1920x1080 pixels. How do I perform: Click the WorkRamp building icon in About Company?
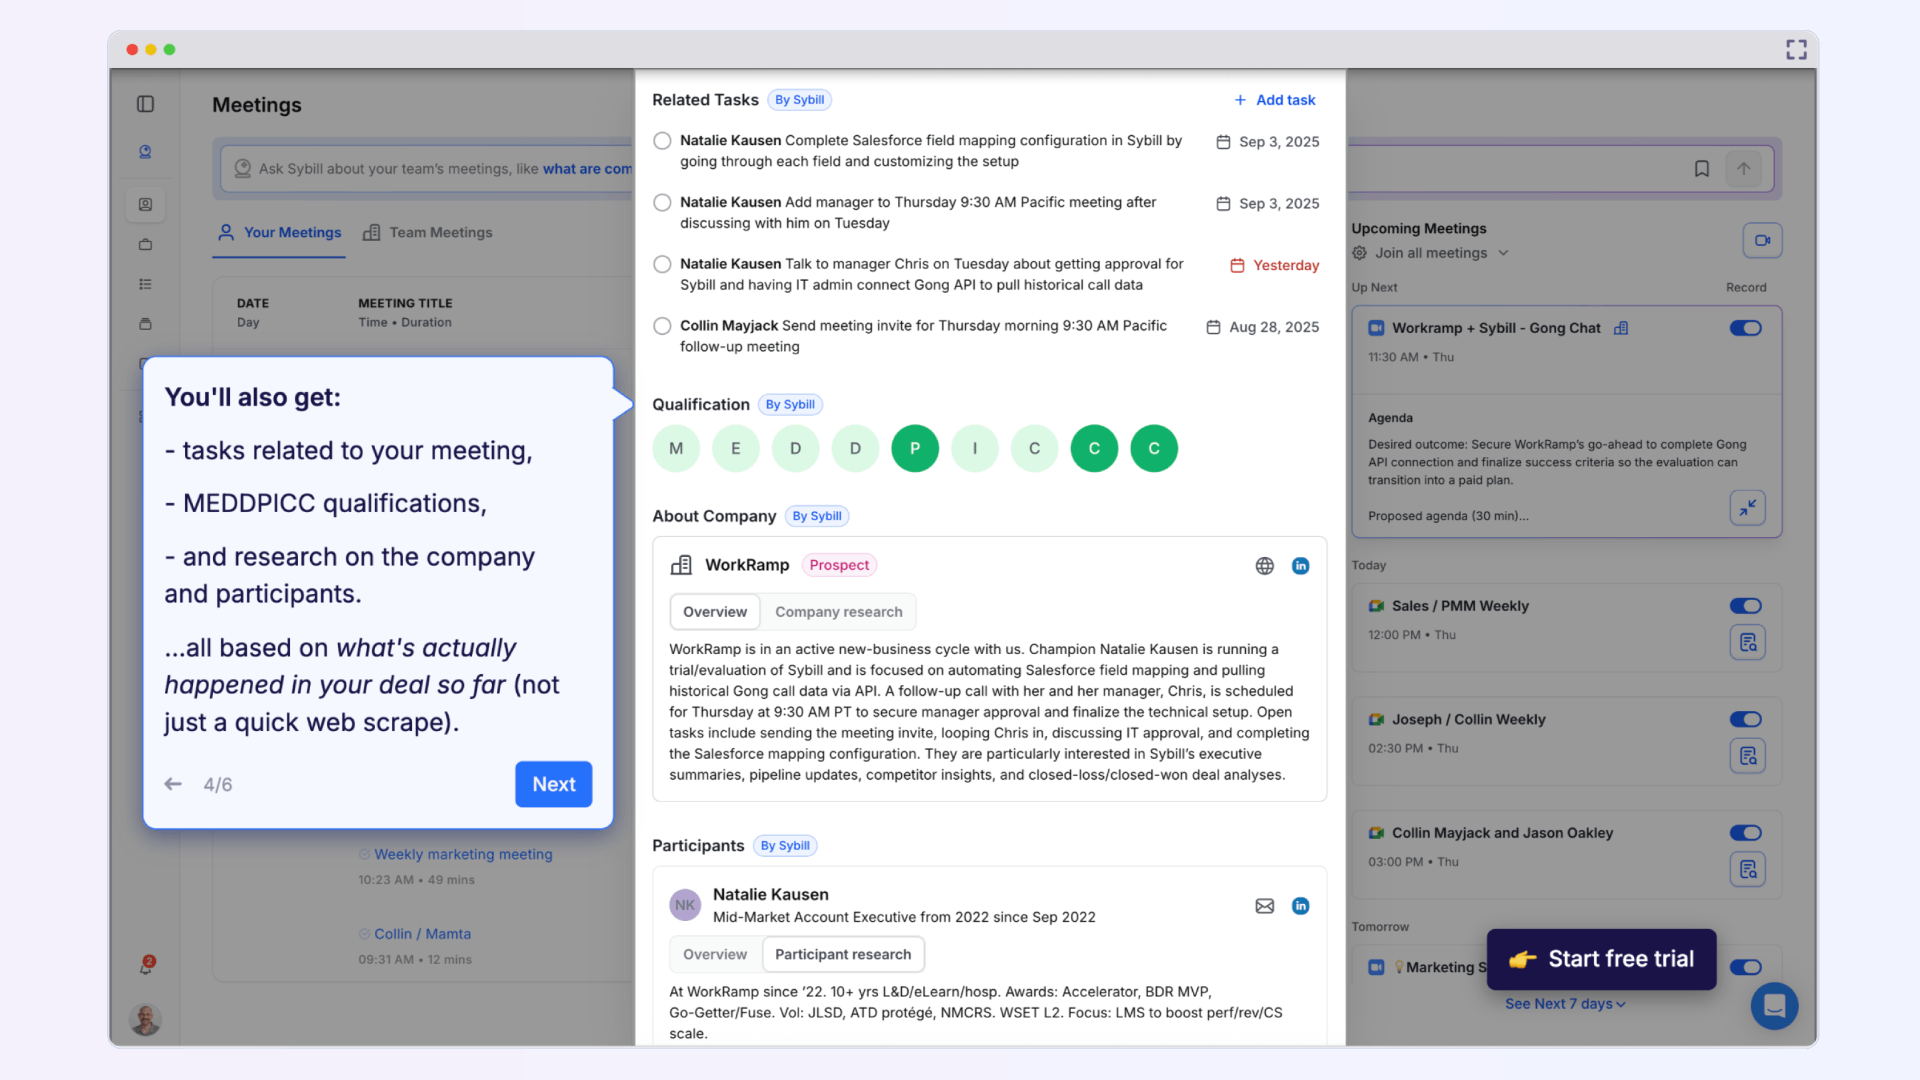point(681,565)
